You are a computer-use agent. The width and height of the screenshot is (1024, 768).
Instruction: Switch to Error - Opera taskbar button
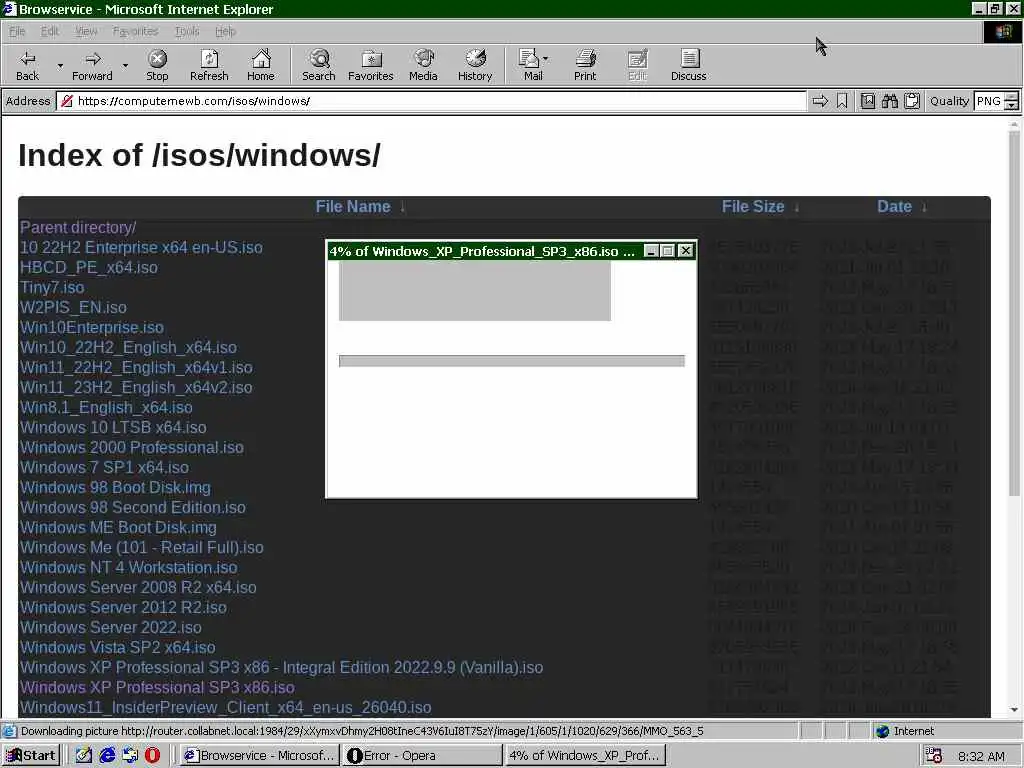tap(422, 756)
